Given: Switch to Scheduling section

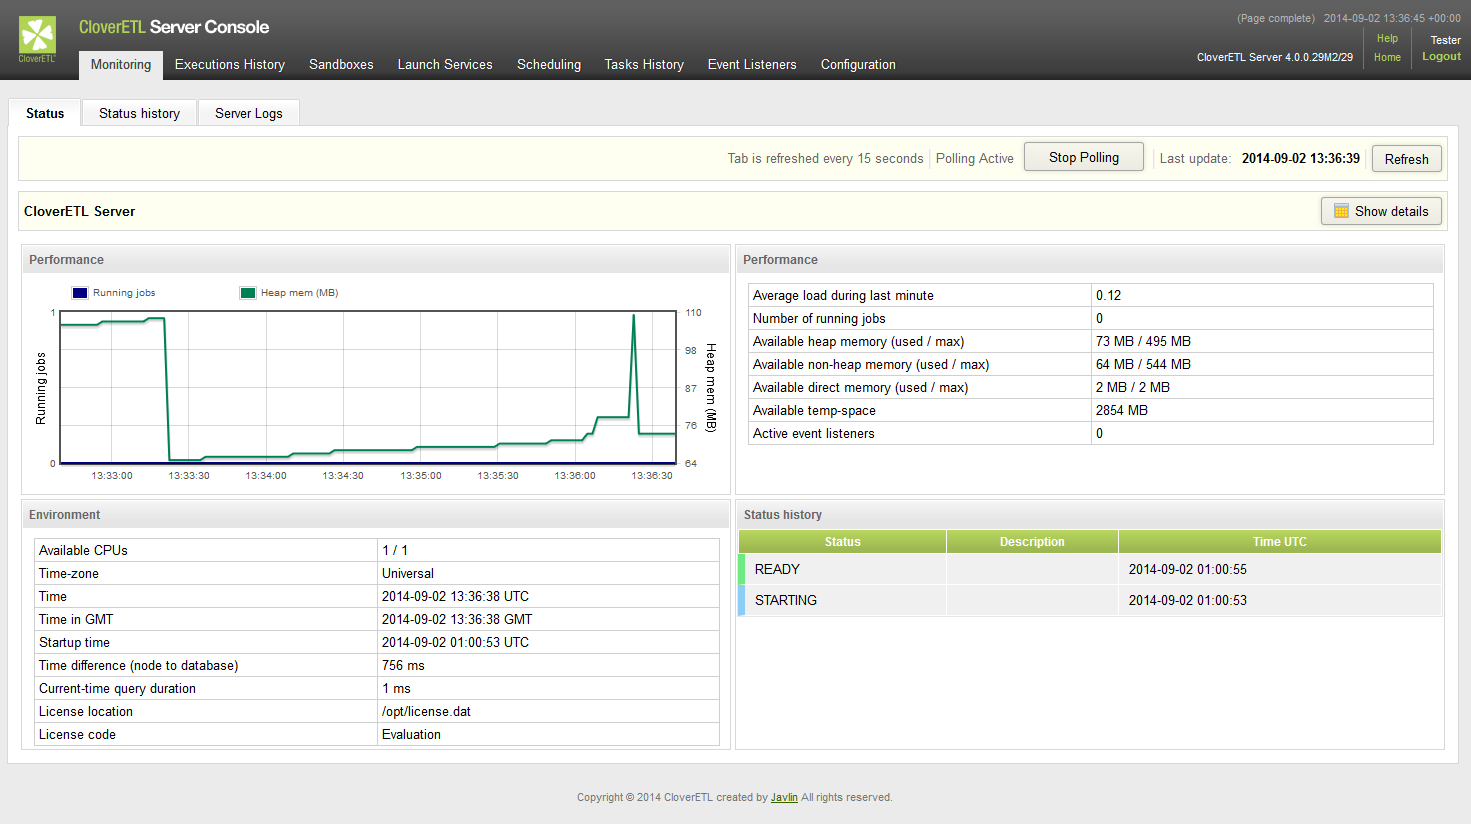Looking at the screenshot, I should pos(549,64).
